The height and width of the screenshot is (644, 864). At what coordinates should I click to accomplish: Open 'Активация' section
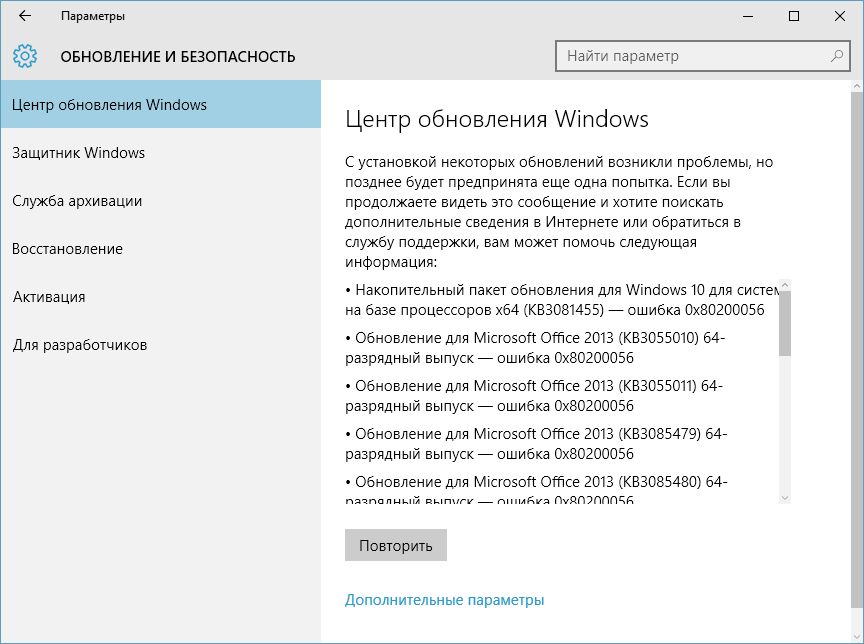coord(160,296)
